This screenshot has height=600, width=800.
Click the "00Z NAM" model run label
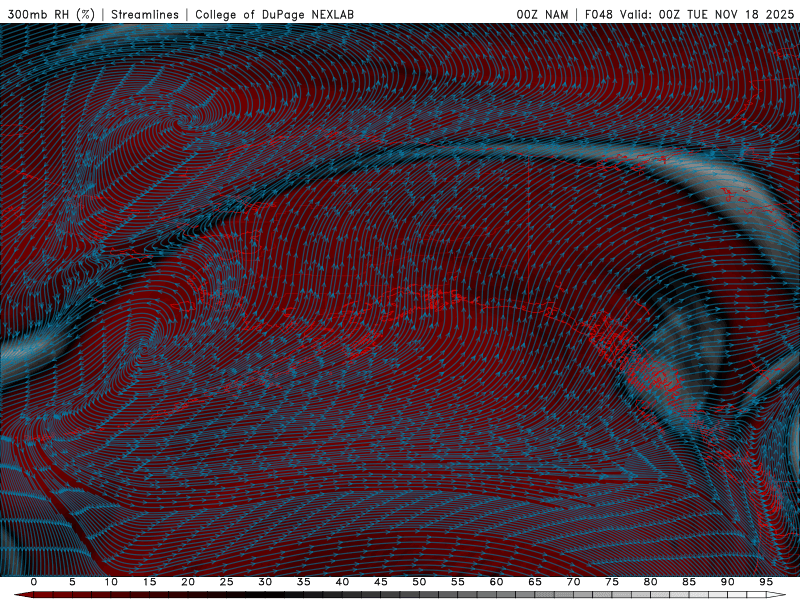pyautogui.click(x=542, y=15)
